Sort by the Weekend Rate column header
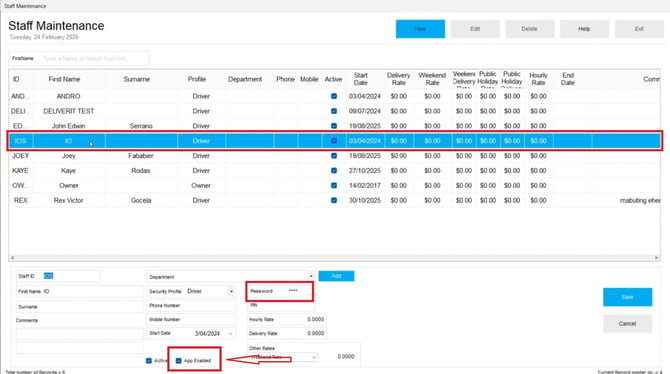Screen dimensions: 670x374 coord(432,79)
